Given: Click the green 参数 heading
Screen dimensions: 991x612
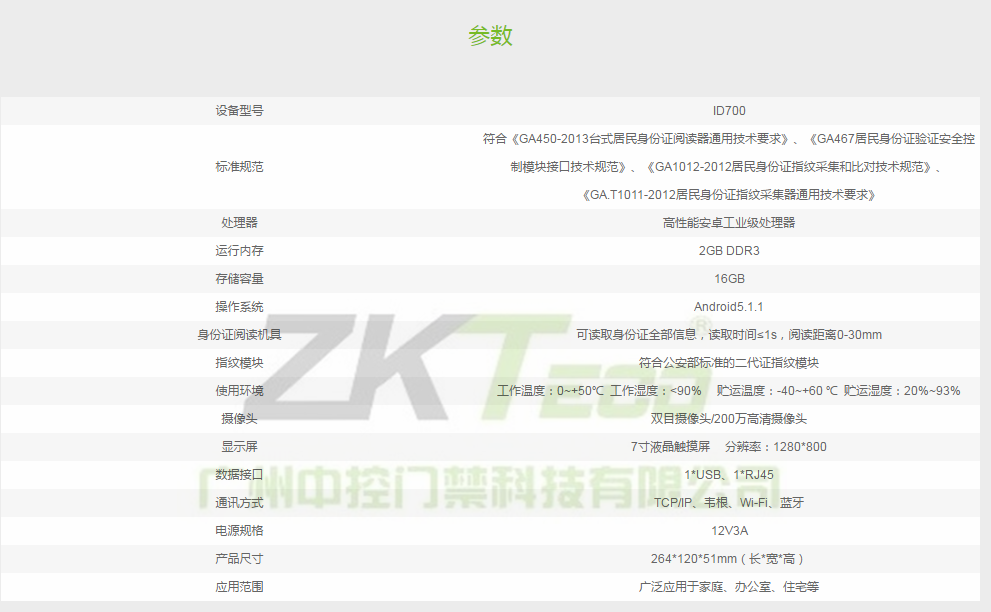Looking at the screenshot, I should pos(490,36).
